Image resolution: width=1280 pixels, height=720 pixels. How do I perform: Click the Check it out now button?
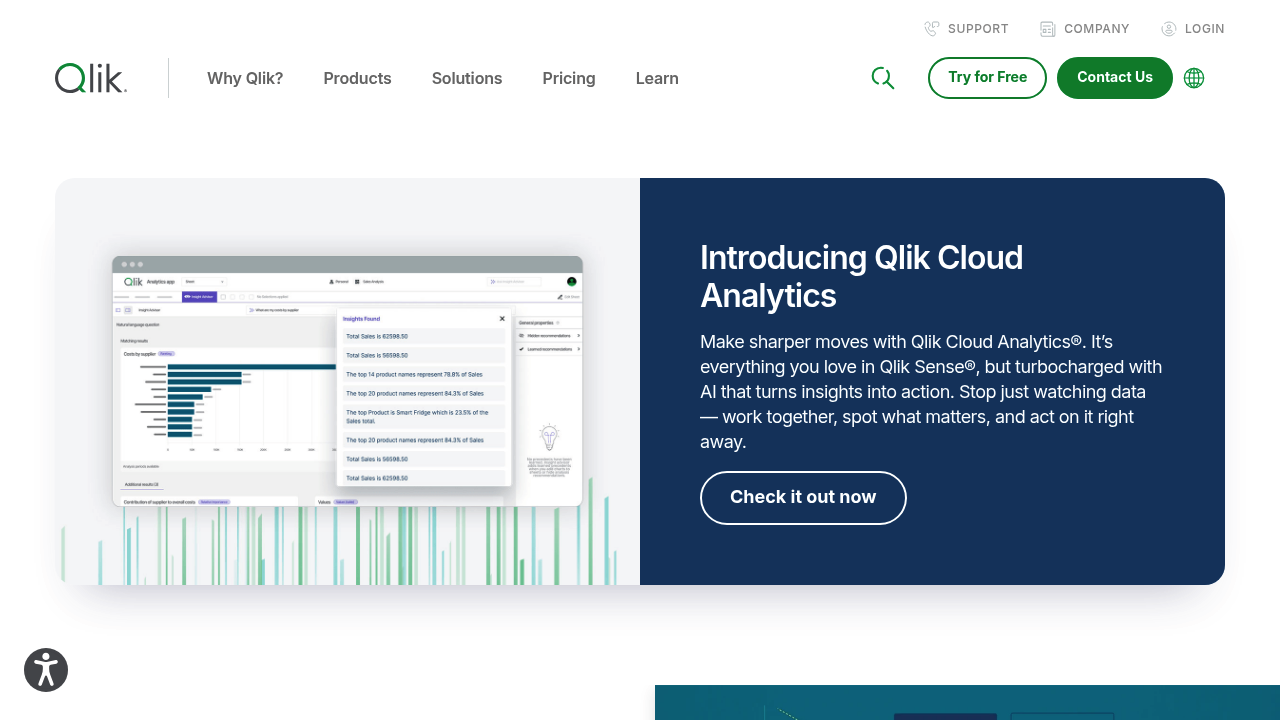coord(803,497)
